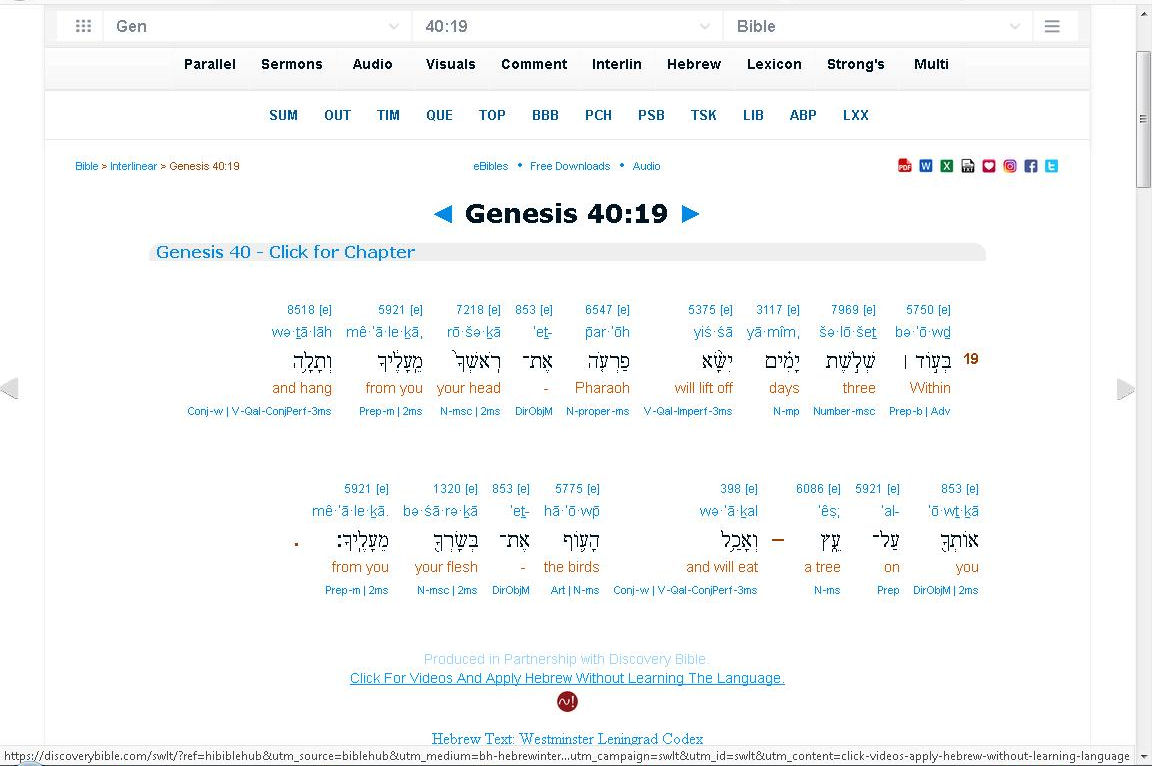Open the hamburger menu icon

(x=1052, y=27)
